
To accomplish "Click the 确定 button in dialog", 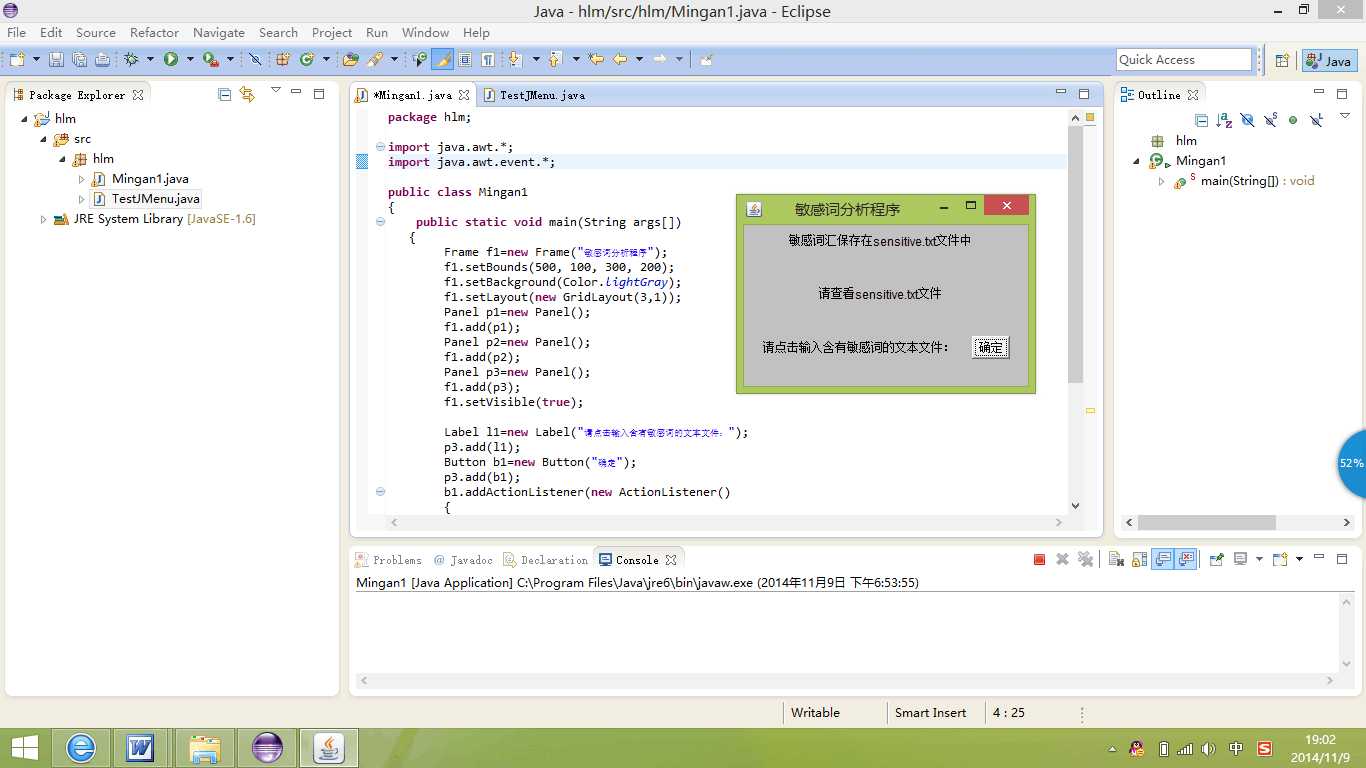I will pos(990,347).
